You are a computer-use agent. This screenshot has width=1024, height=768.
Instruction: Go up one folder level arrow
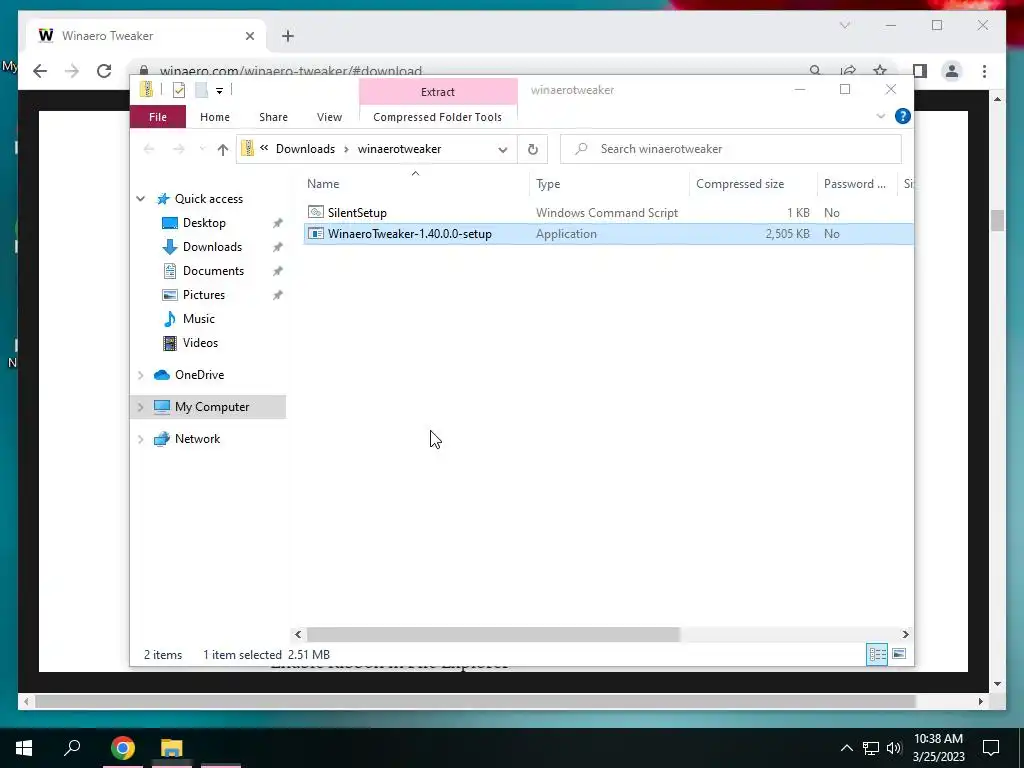point(223,150)
